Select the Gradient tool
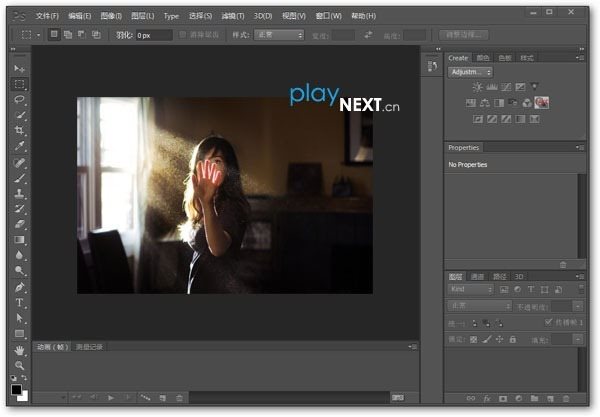The image size is (600, 417). tap(20, 240)
